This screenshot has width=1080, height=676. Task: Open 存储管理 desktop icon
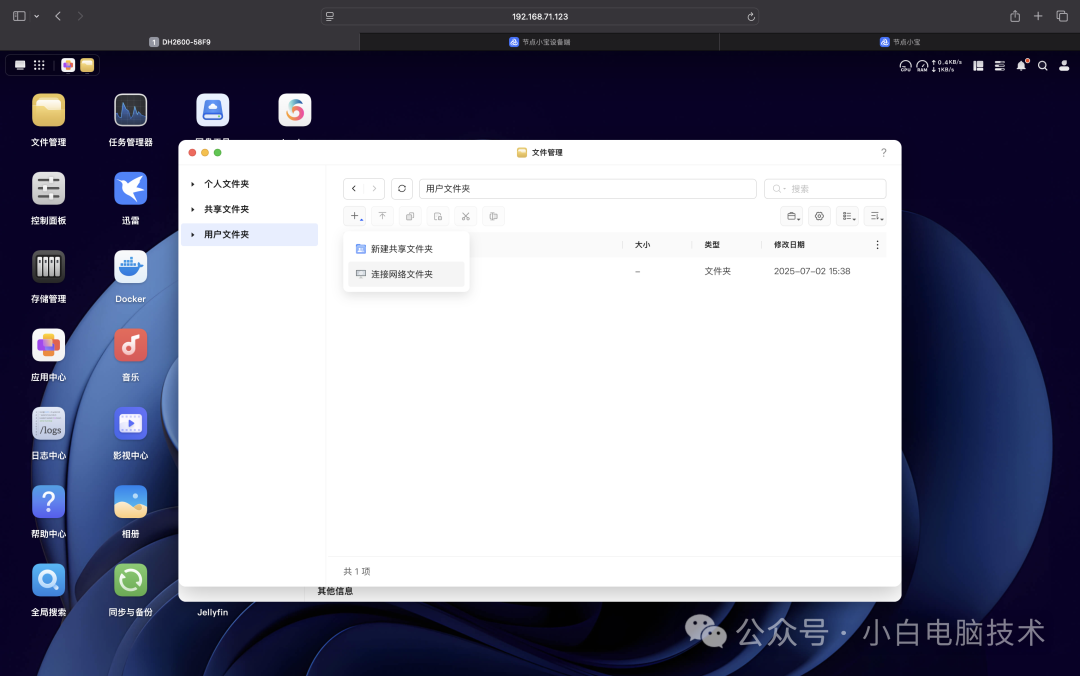[48, 267]
